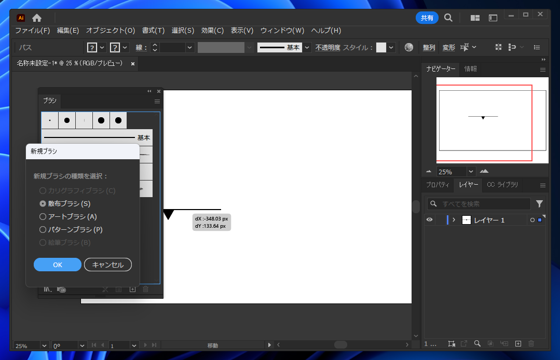Click the locate object magnifier in Layers
This screenshot has width=560, height=360.
pyautogui.click(x=477, y=344)
